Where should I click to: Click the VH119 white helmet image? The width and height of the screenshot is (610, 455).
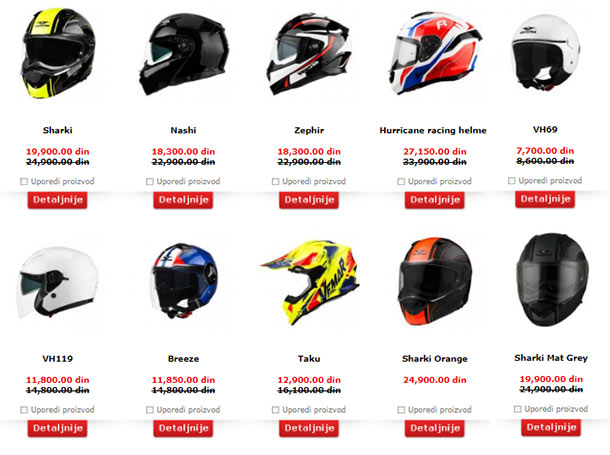58,282
